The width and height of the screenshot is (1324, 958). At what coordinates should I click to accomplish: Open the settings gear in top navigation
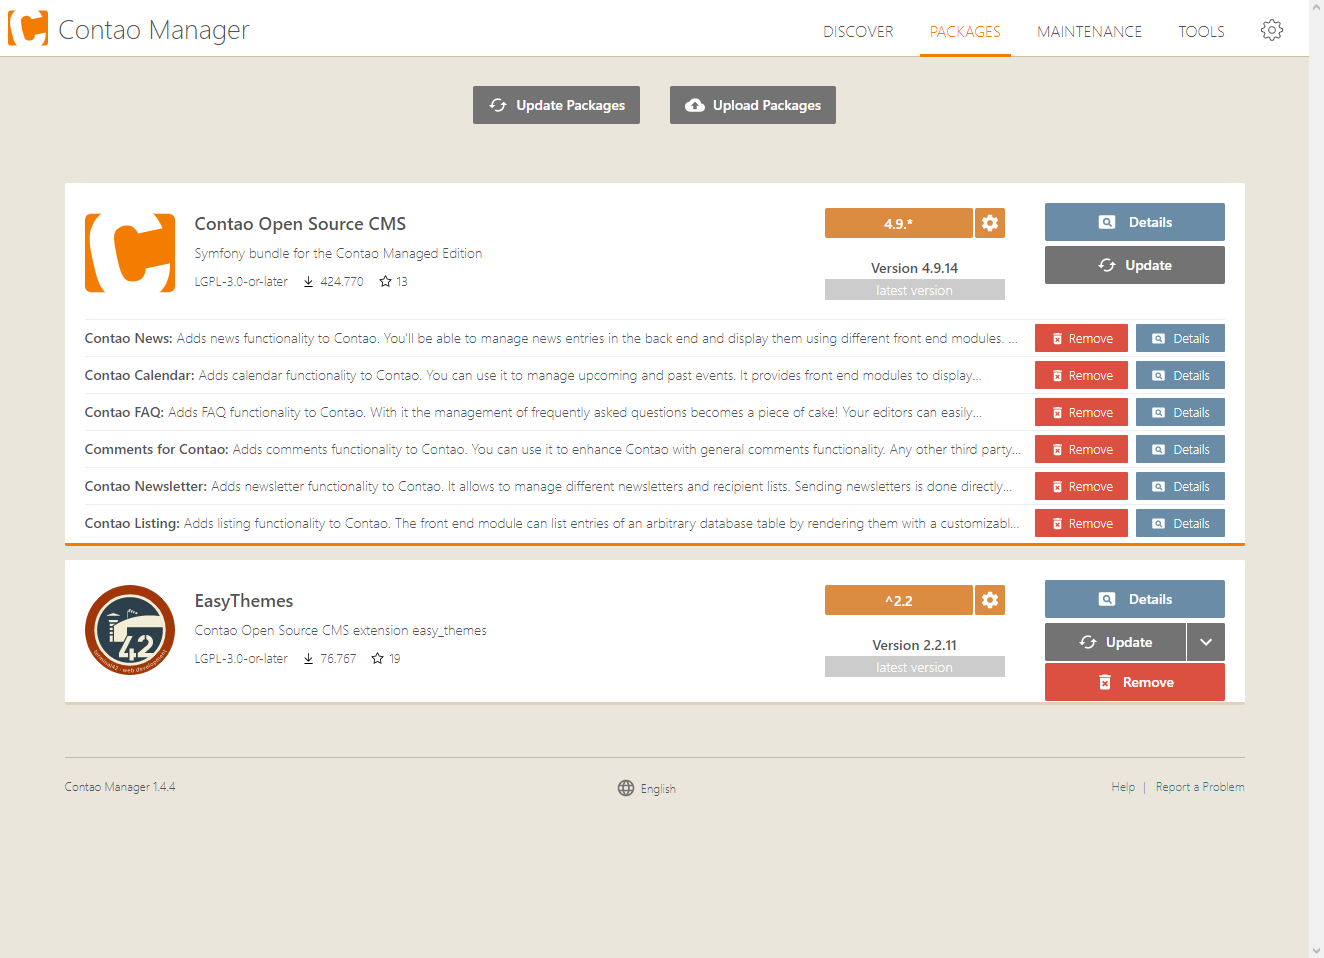pyautogui.click(x=1272, y=30)
